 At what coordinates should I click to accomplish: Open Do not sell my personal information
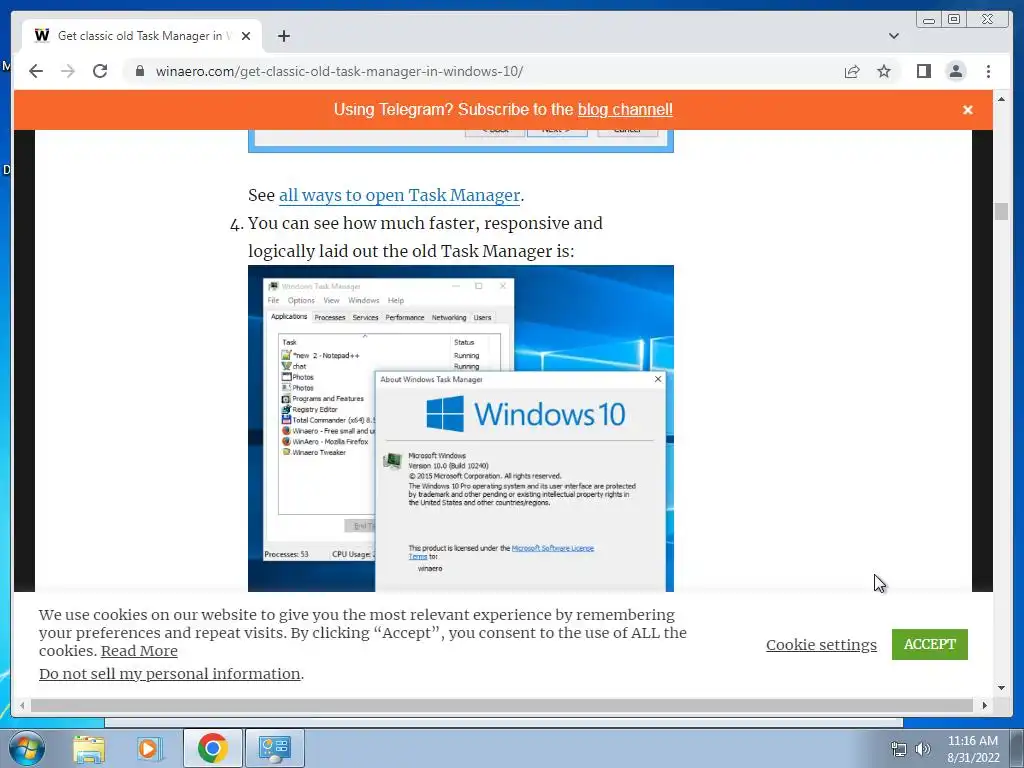(170, 673)
